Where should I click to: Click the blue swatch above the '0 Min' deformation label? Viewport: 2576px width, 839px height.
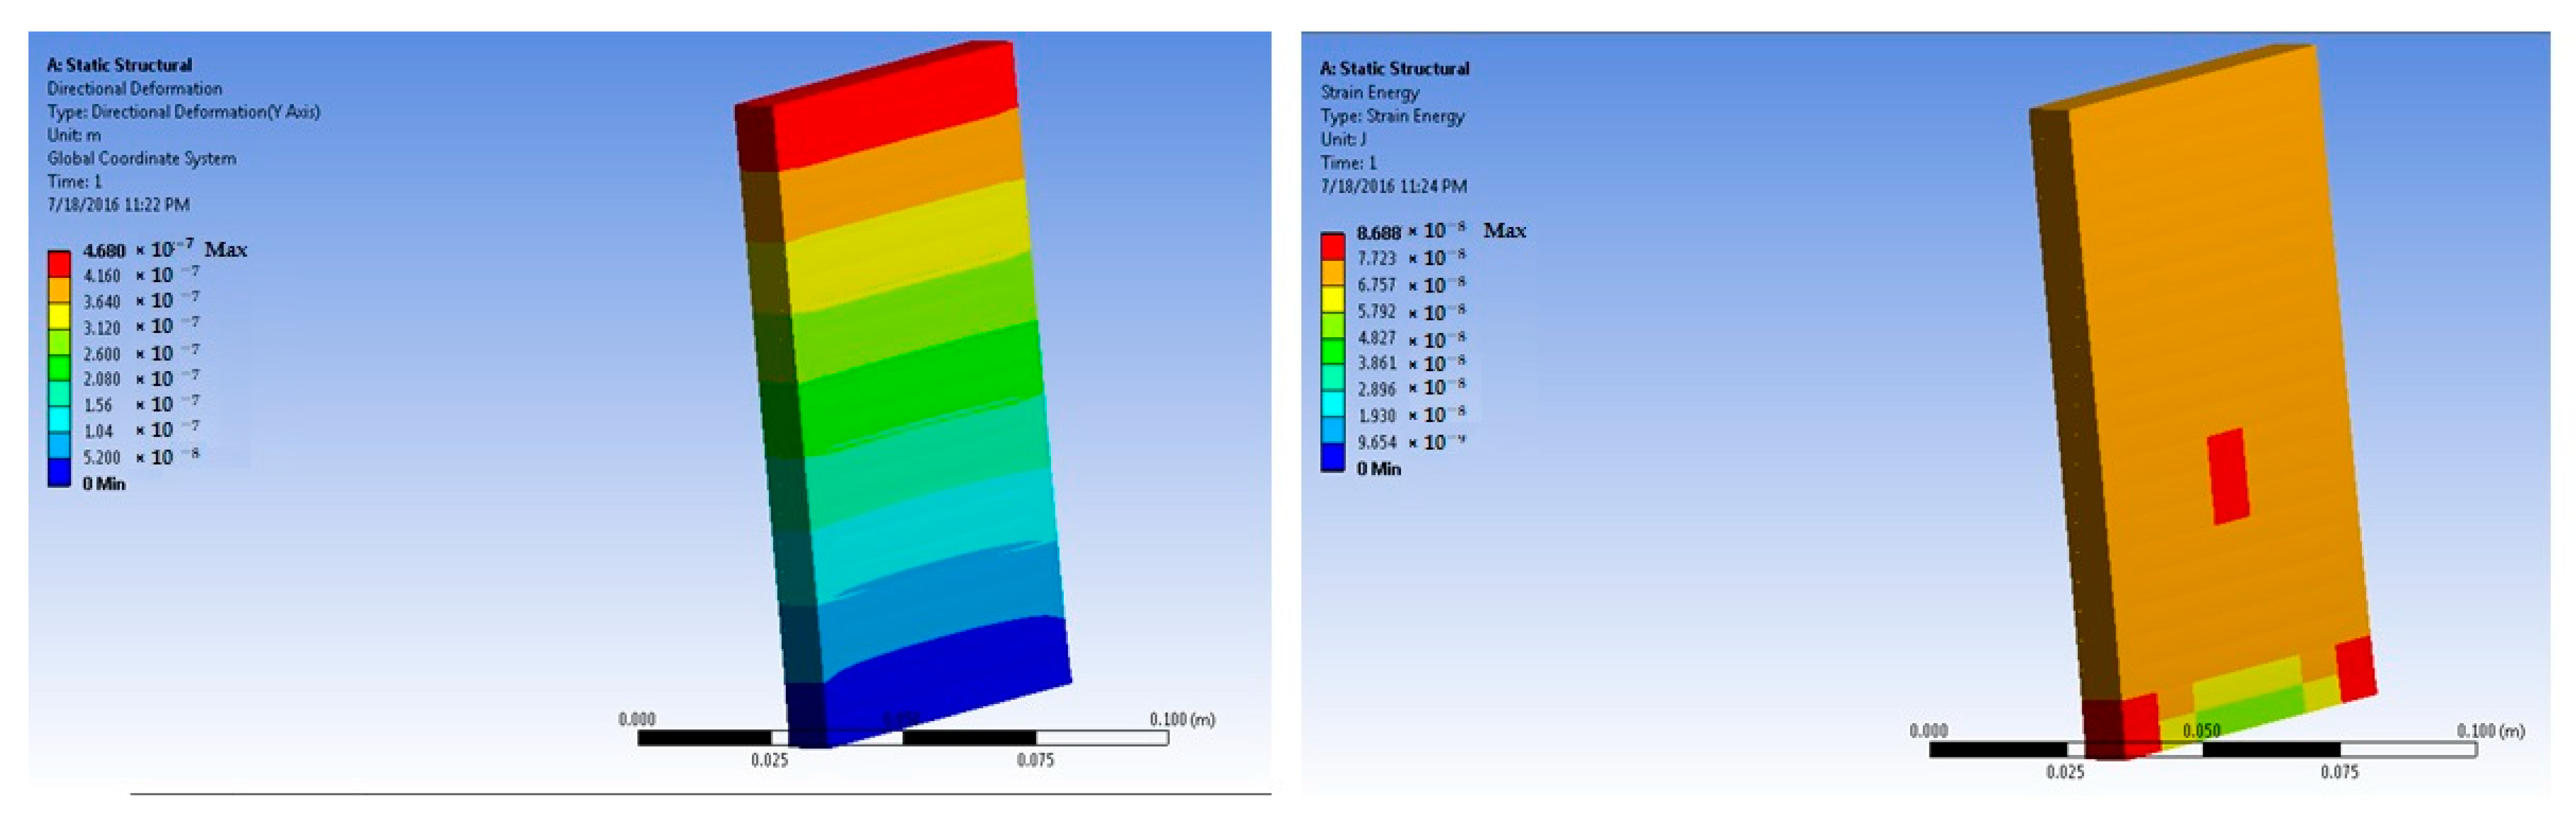(59, 472)
